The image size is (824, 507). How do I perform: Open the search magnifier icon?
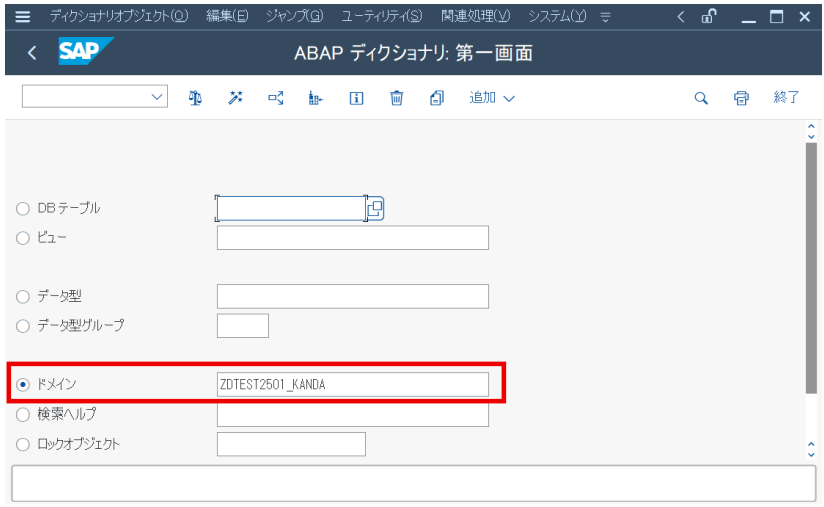click(701, 98)
